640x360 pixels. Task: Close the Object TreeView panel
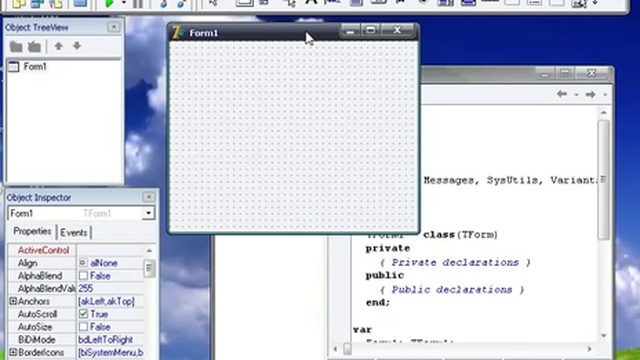pyautogui.click(x=114, y=27)
